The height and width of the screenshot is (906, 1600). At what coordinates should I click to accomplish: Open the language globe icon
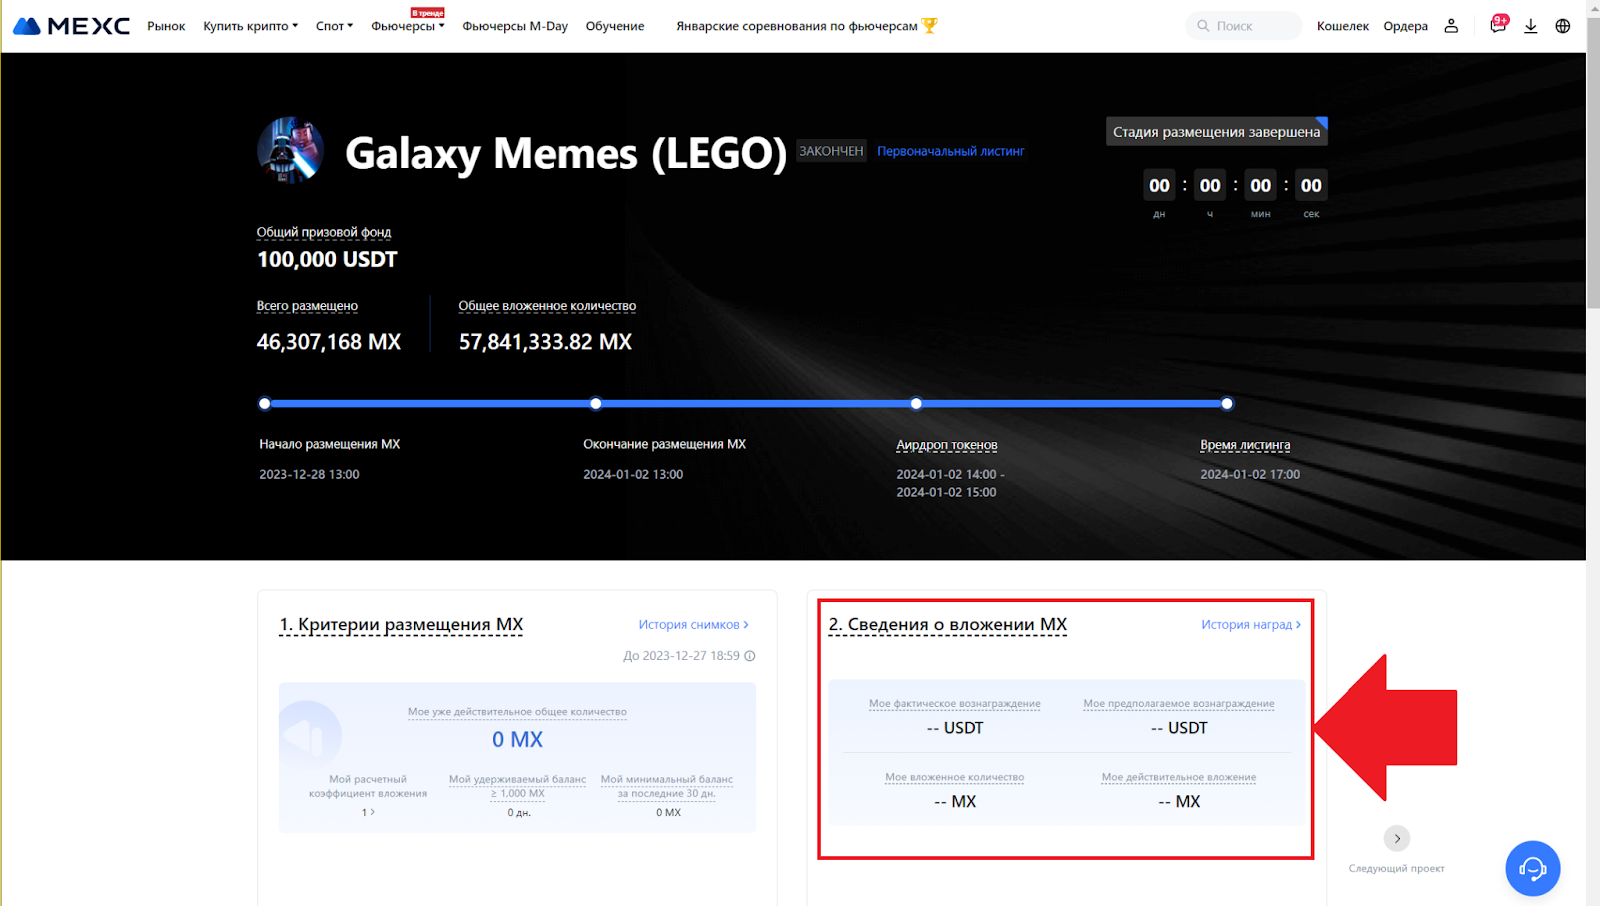(x=1563, y=26)
